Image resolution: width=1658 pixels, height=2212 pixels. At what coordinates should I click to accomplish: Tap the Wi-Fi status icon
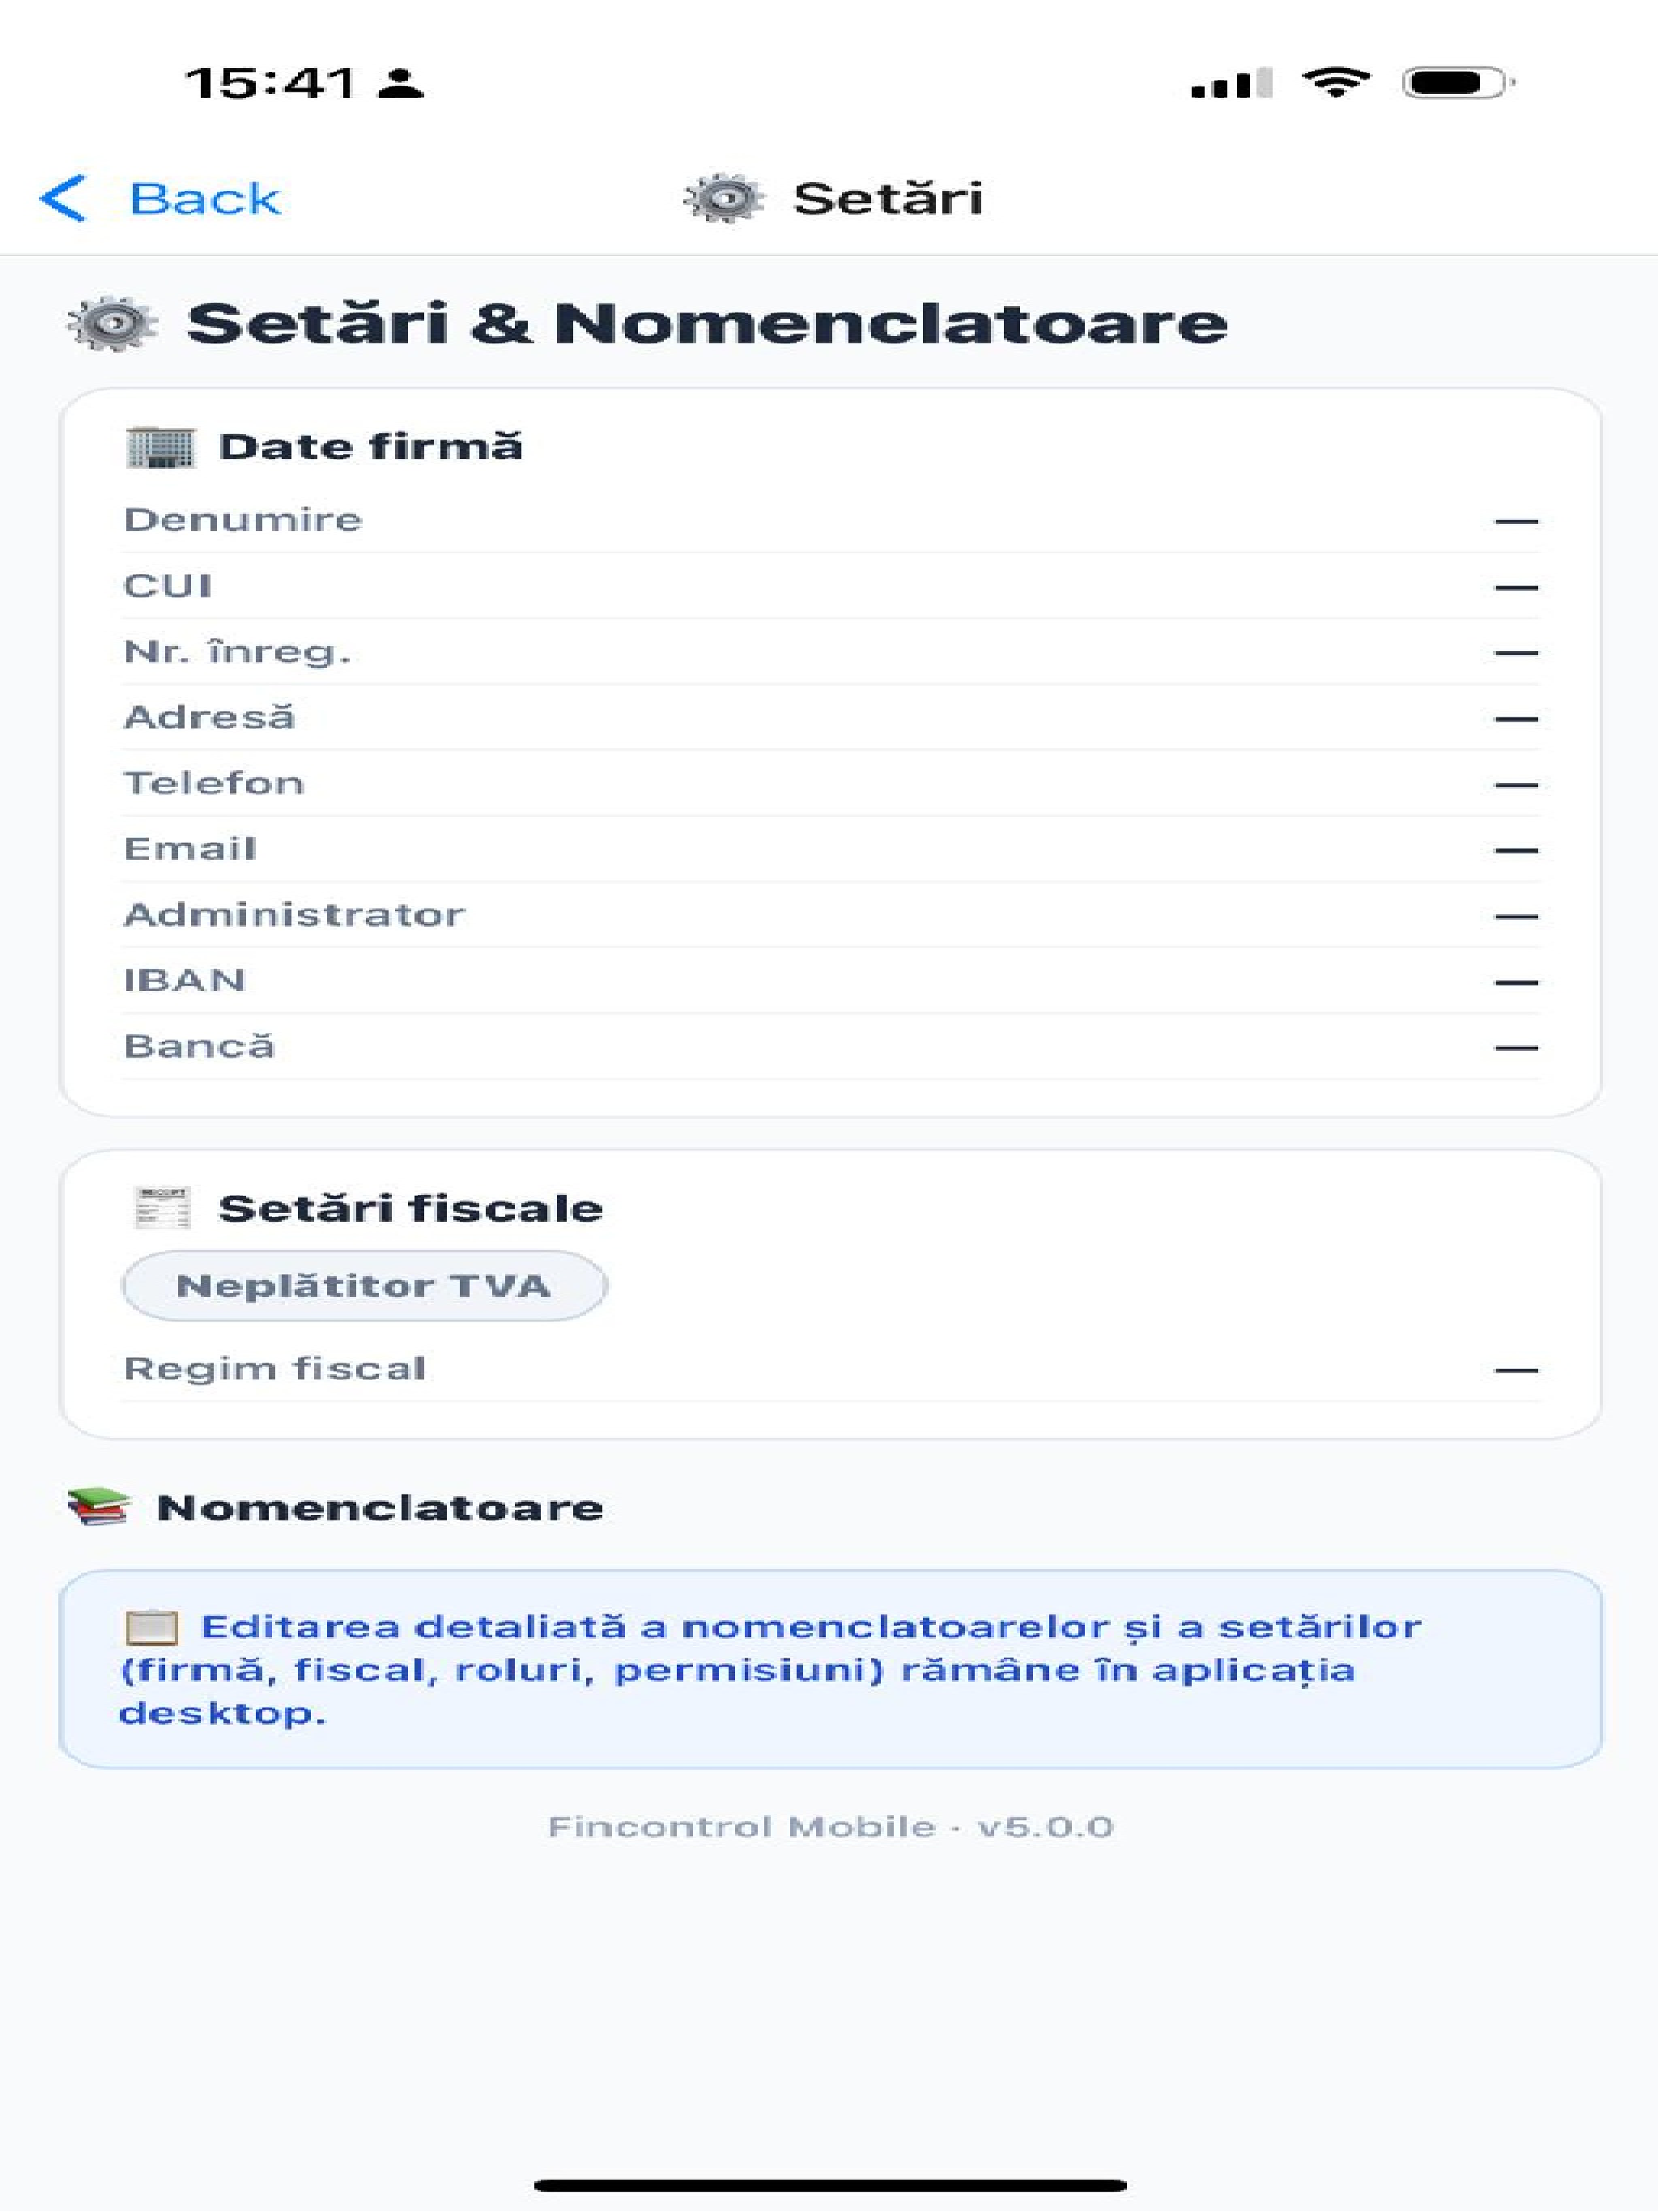pos(1335,82)
